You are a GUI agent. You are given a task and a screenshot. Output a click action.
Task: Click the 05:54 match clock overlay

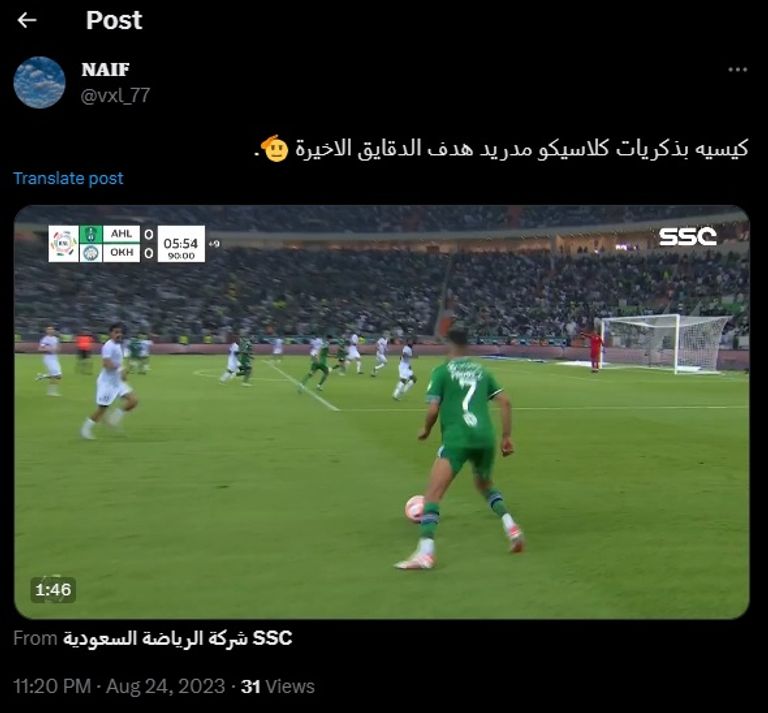181,243
